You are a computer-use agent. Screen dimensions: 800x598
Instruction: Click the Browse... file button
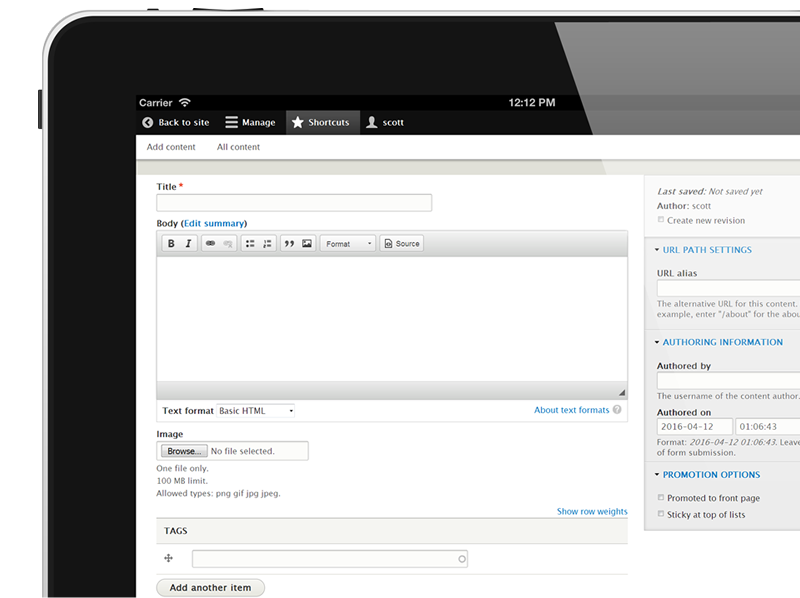184,451
